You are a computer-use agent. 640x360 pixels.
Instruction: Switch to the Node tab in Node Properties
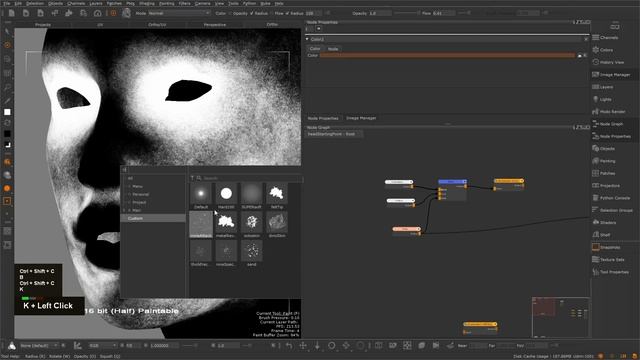pos(333,49)
